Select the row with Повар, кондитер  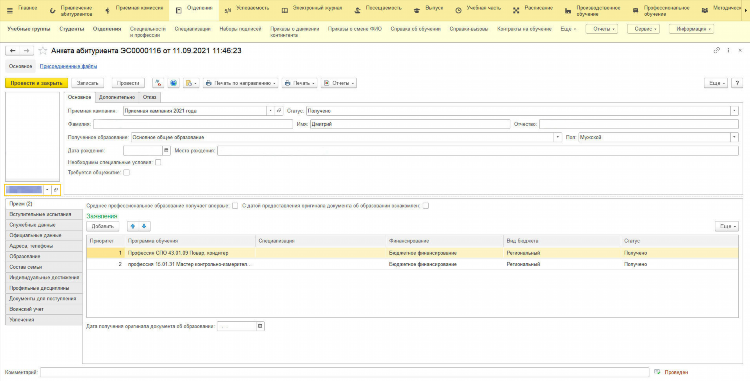pos(412,253)
